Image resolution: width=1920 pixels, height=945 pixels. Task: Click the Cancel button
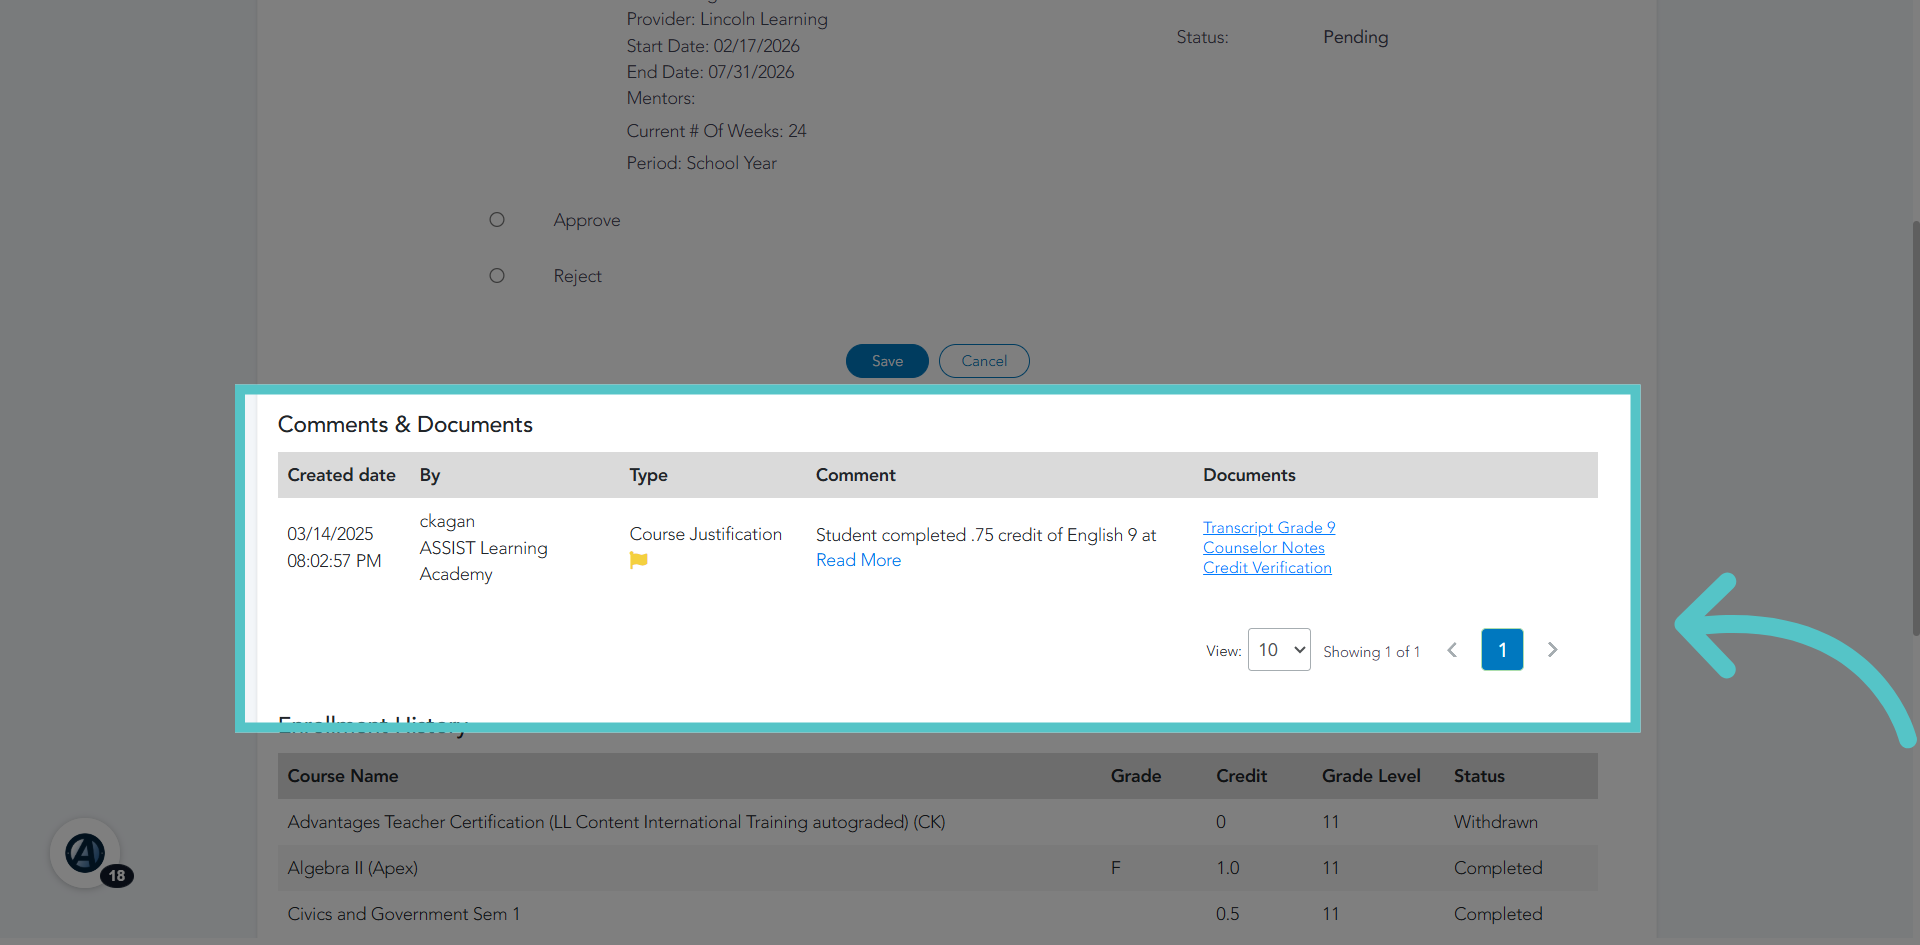984,361
